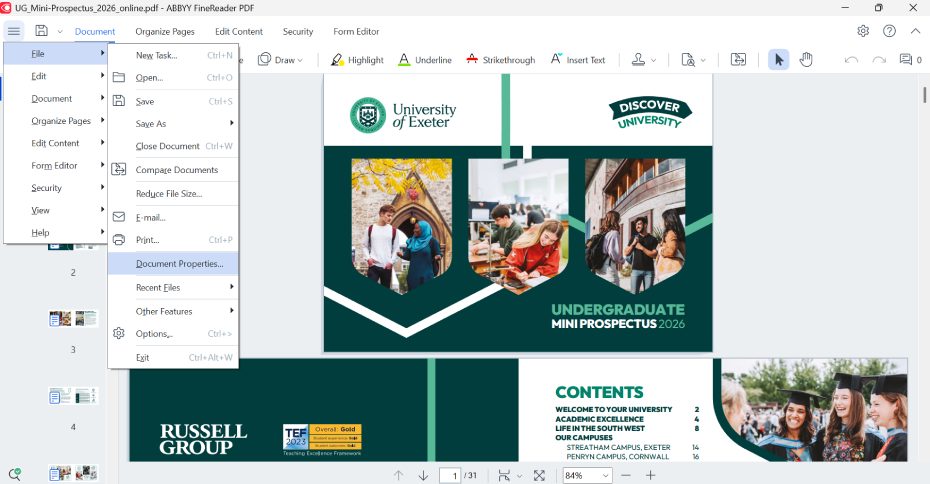Screen dimensions: 930x484
Task: Select page 3 thumbnail in sidebar
Action: point(73,319)
